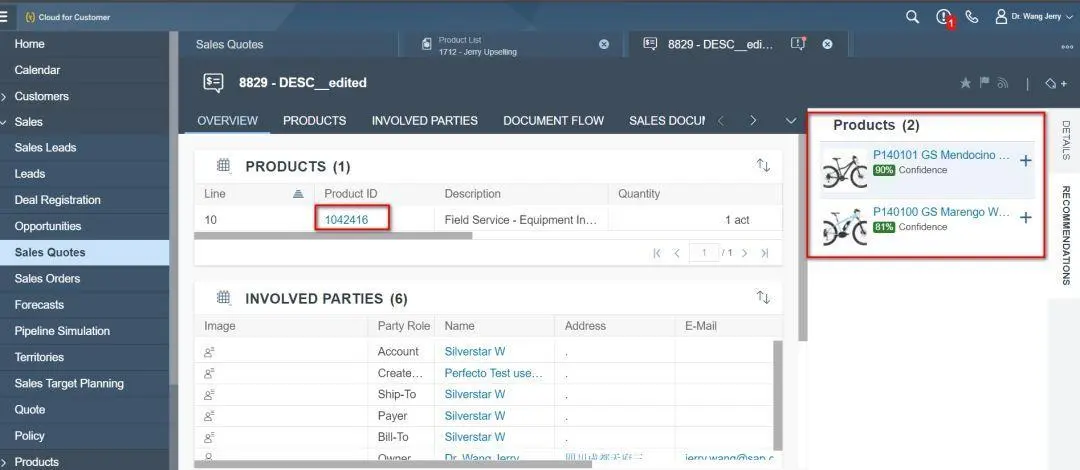Expand the tab list dropdown chevron
This screenshot has width=1080, height=470.
pos(791,121)
